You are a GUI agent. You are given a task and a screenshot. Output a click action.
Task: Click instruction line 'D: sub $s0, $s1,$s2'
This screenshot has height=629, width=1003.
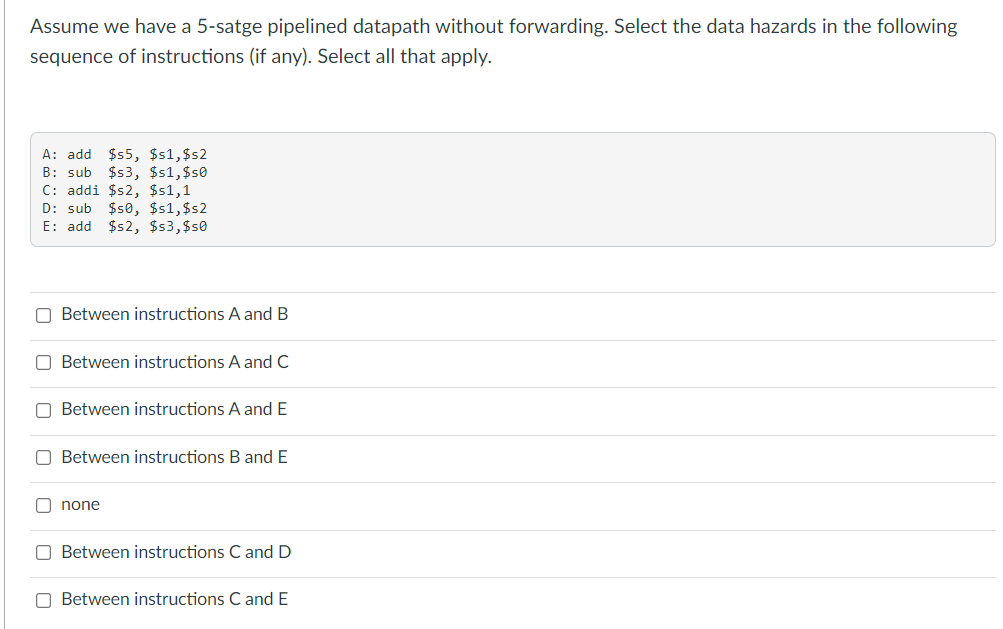pyautogui.click(x=124, y=208)
